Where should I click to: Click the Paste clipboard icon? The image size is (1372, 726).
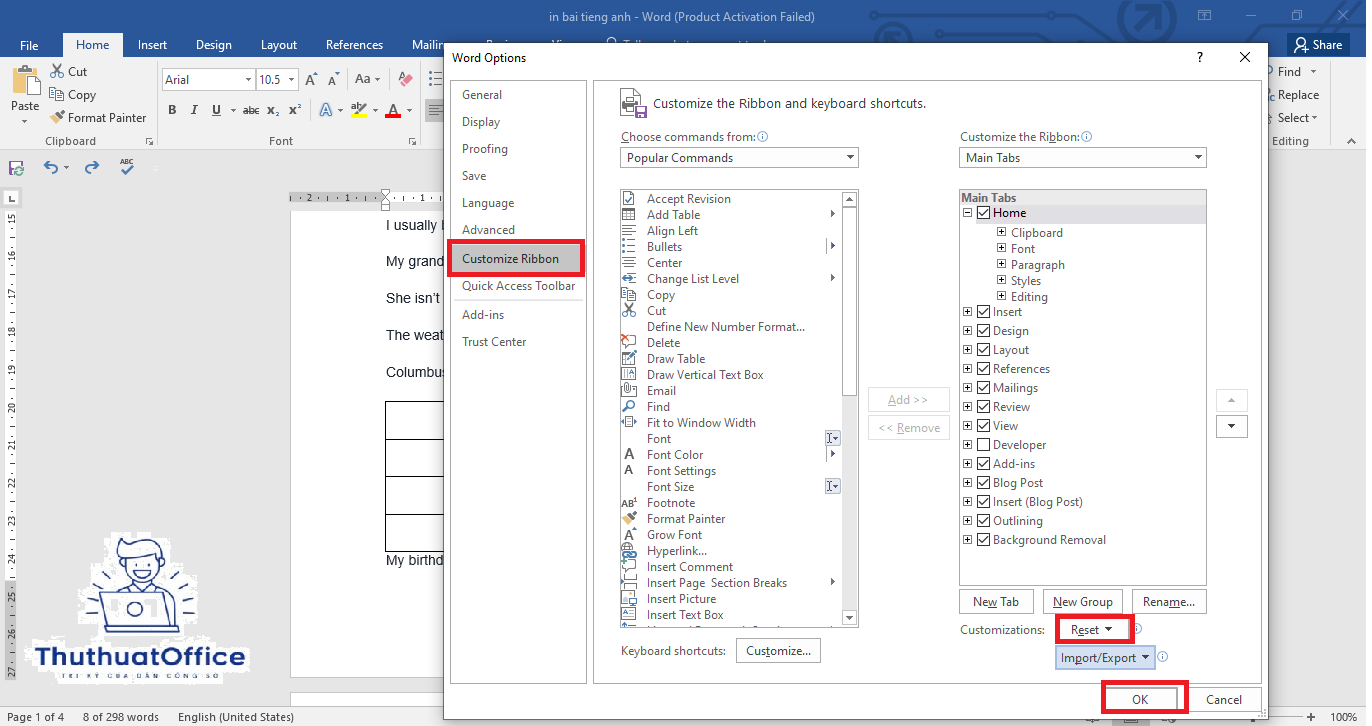[x=25, y=80]
